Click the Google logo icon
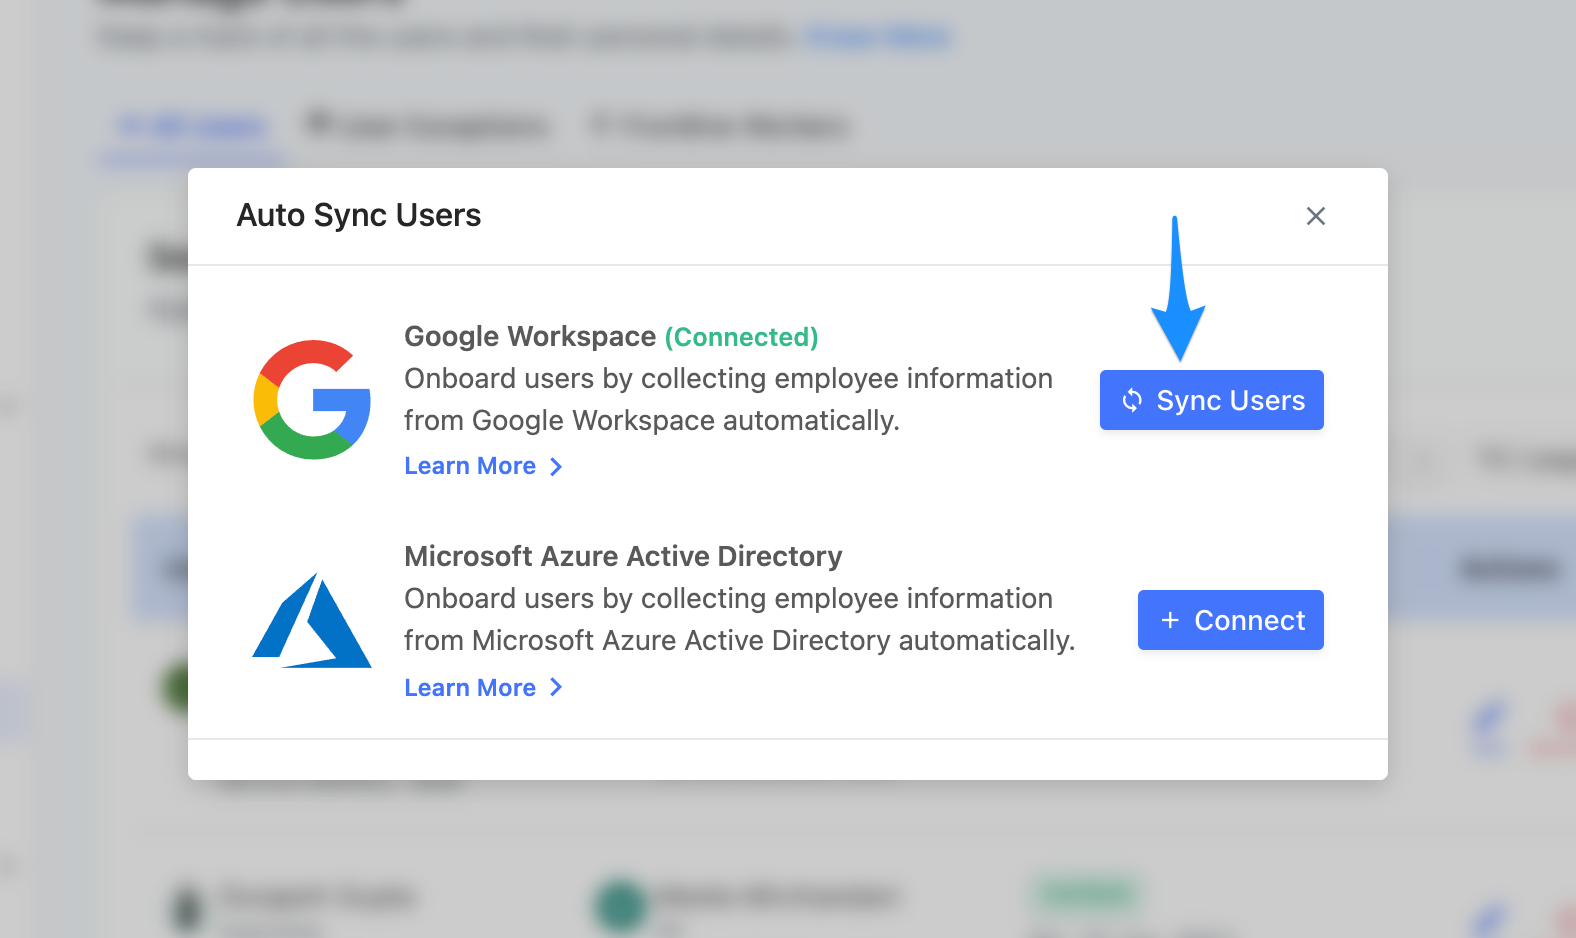The image size is (1576, 938). [x=312, y=400]
